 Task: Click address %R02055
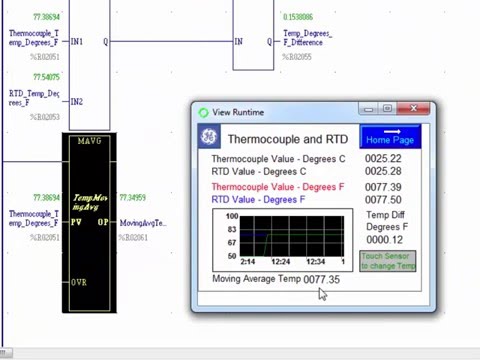297,57
